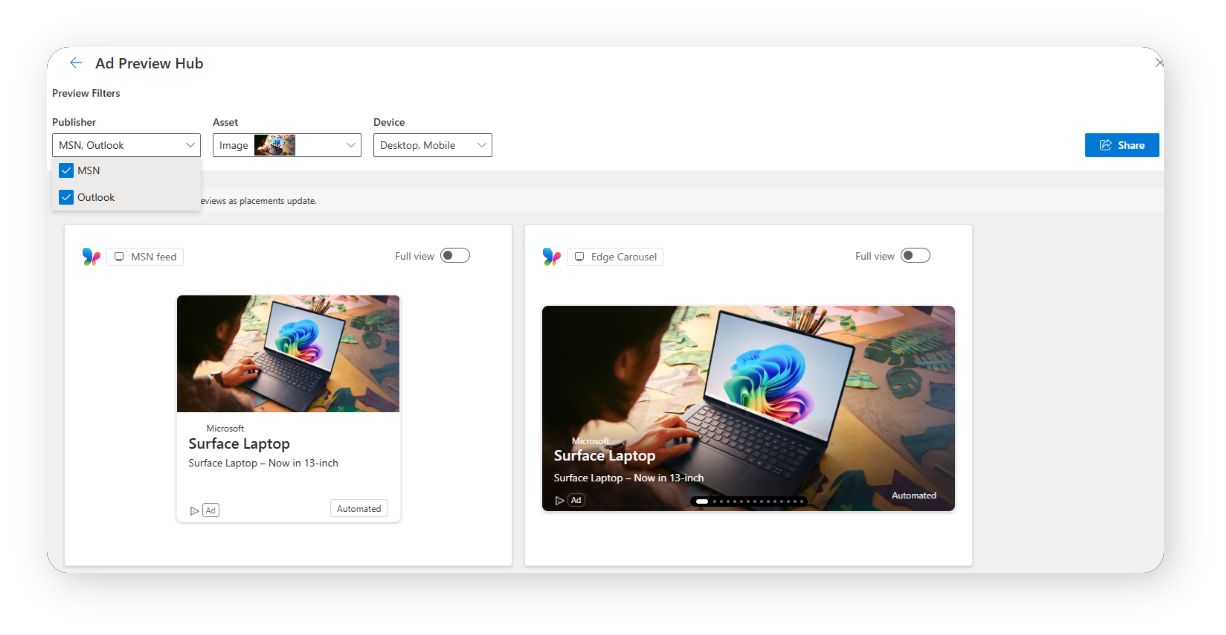Screen dimensions: 1226x635
Task: Enable Full view for Edge Carousel
Action: coord(915,256)
